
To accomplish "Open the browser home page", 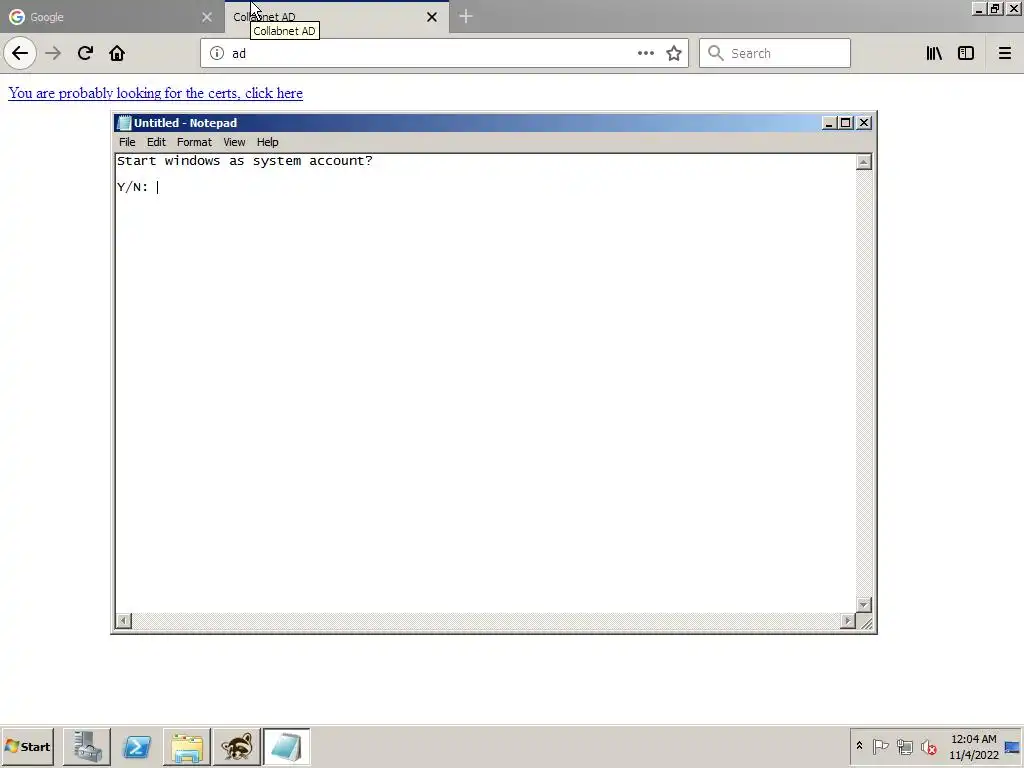I will pyautogui.click(x=117, y=53).
